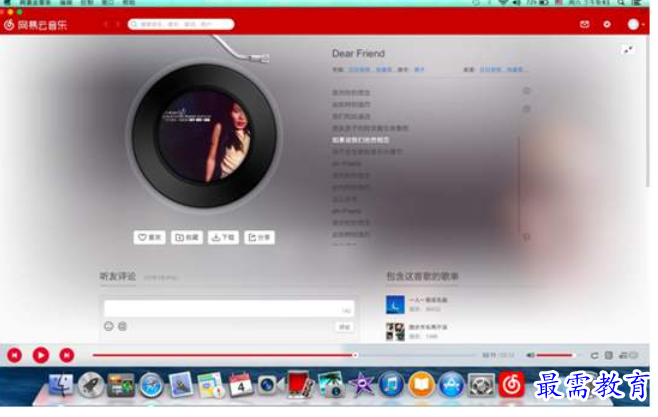Screen dimensions: 658x417
Task: Open Photo Booth in the dock
Action: 301,385
